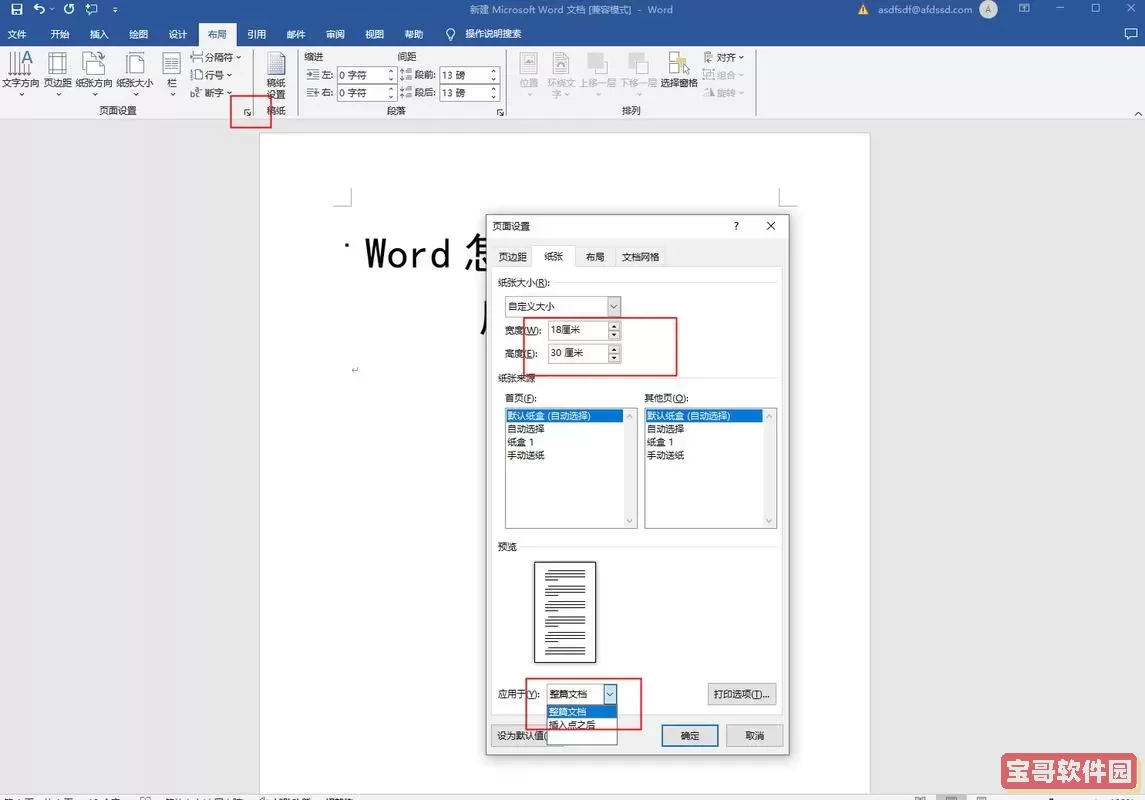Click the Undo arrow icon
Viewport: 1145px width, 800px height.
(39, 9)
